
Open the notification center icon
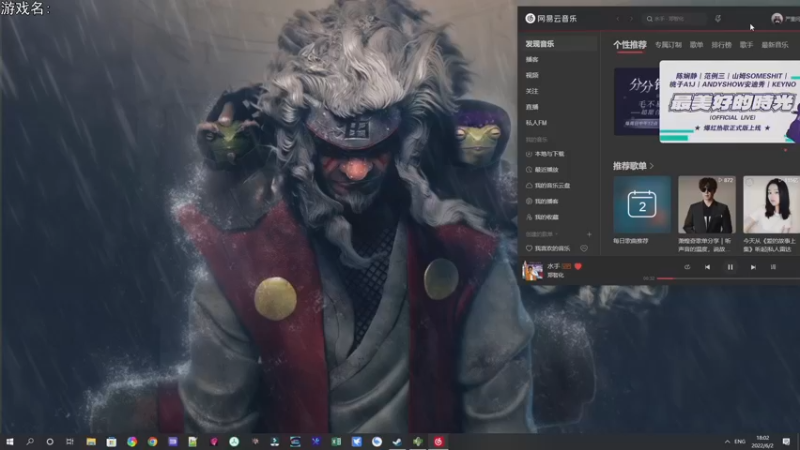click(786, 442)
